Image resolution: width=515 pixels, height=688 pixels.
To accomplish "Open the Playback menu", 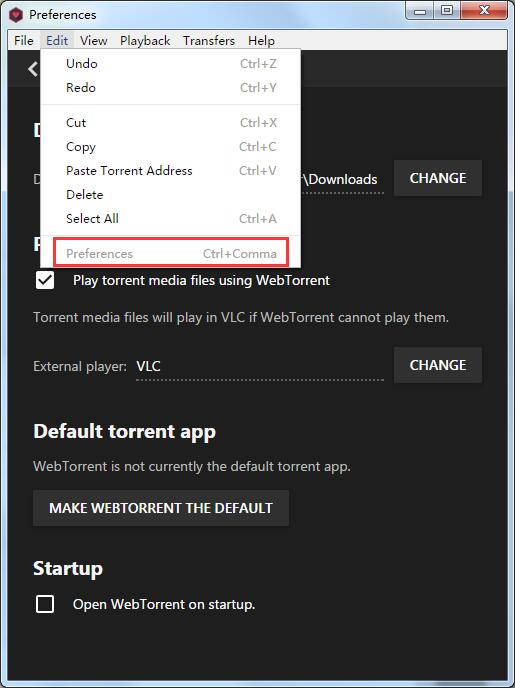I will point(145,40).
